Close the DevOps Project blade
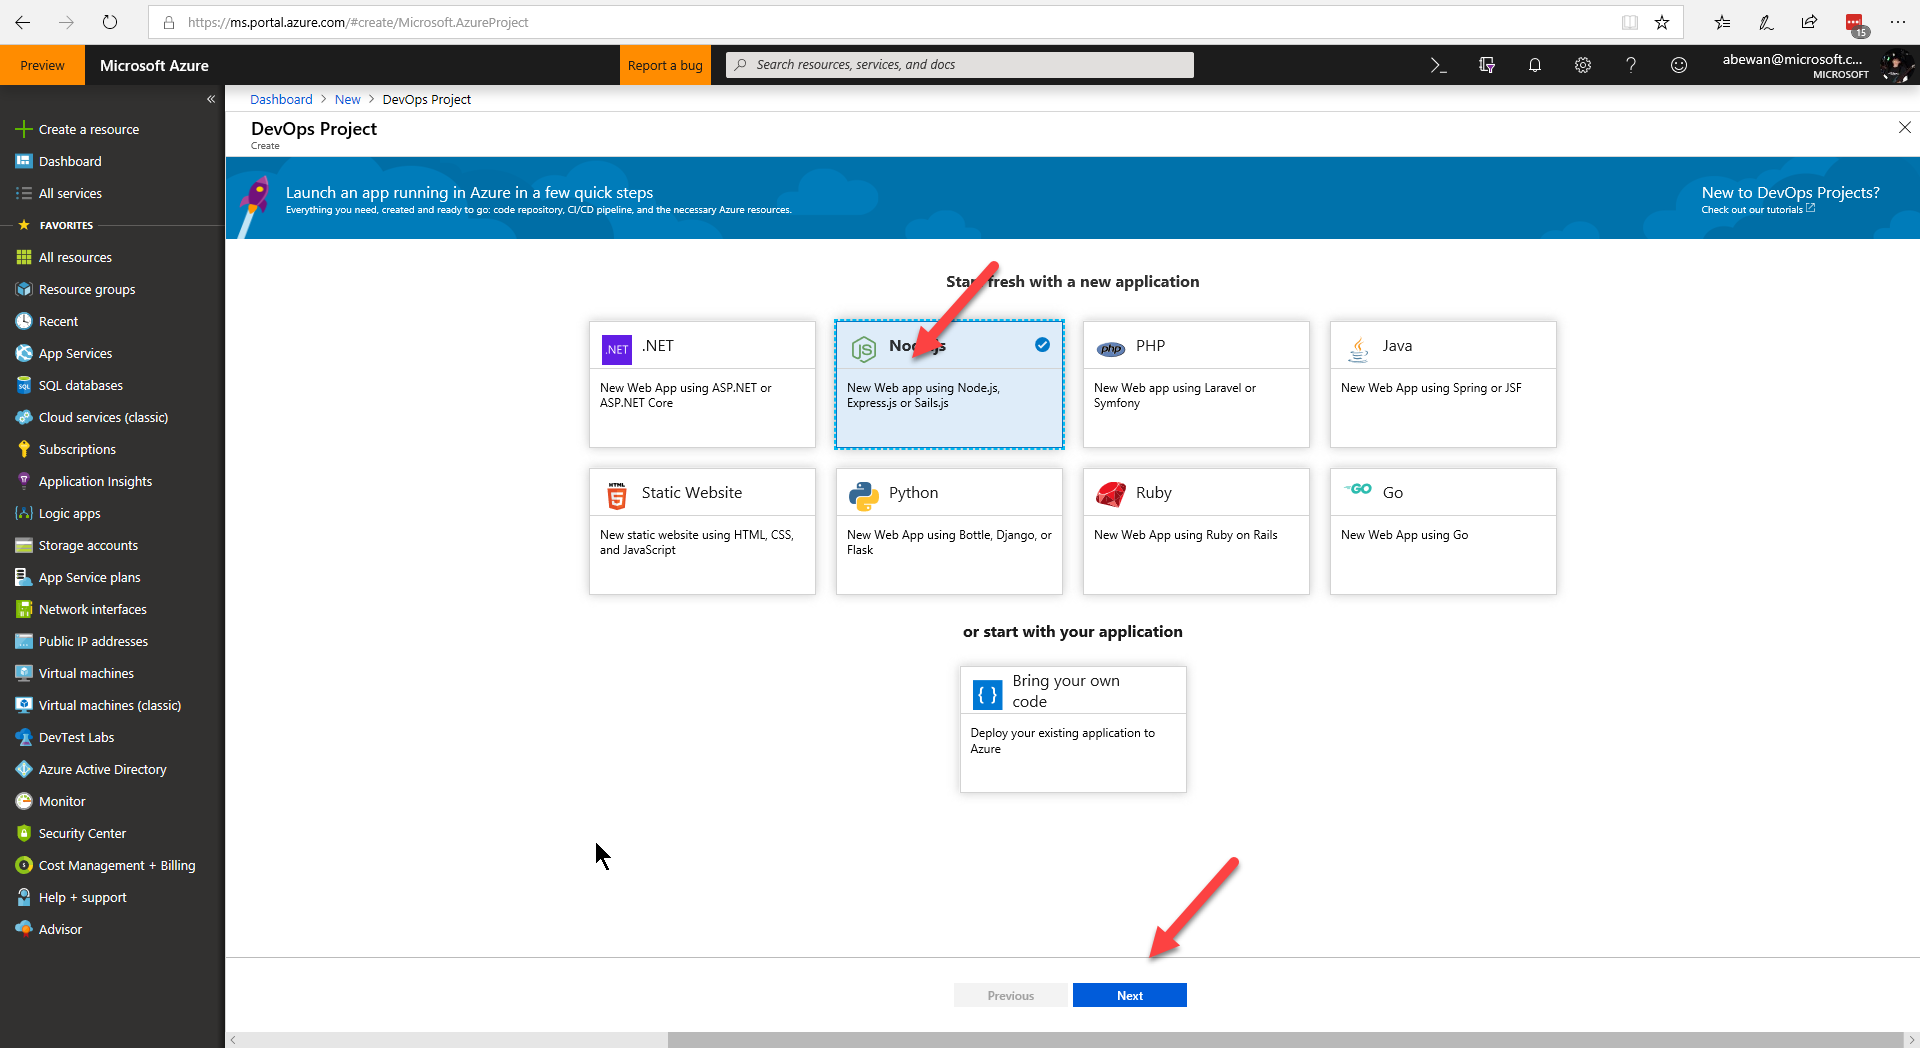1920x1048 pixels. tap(1905, 127)
